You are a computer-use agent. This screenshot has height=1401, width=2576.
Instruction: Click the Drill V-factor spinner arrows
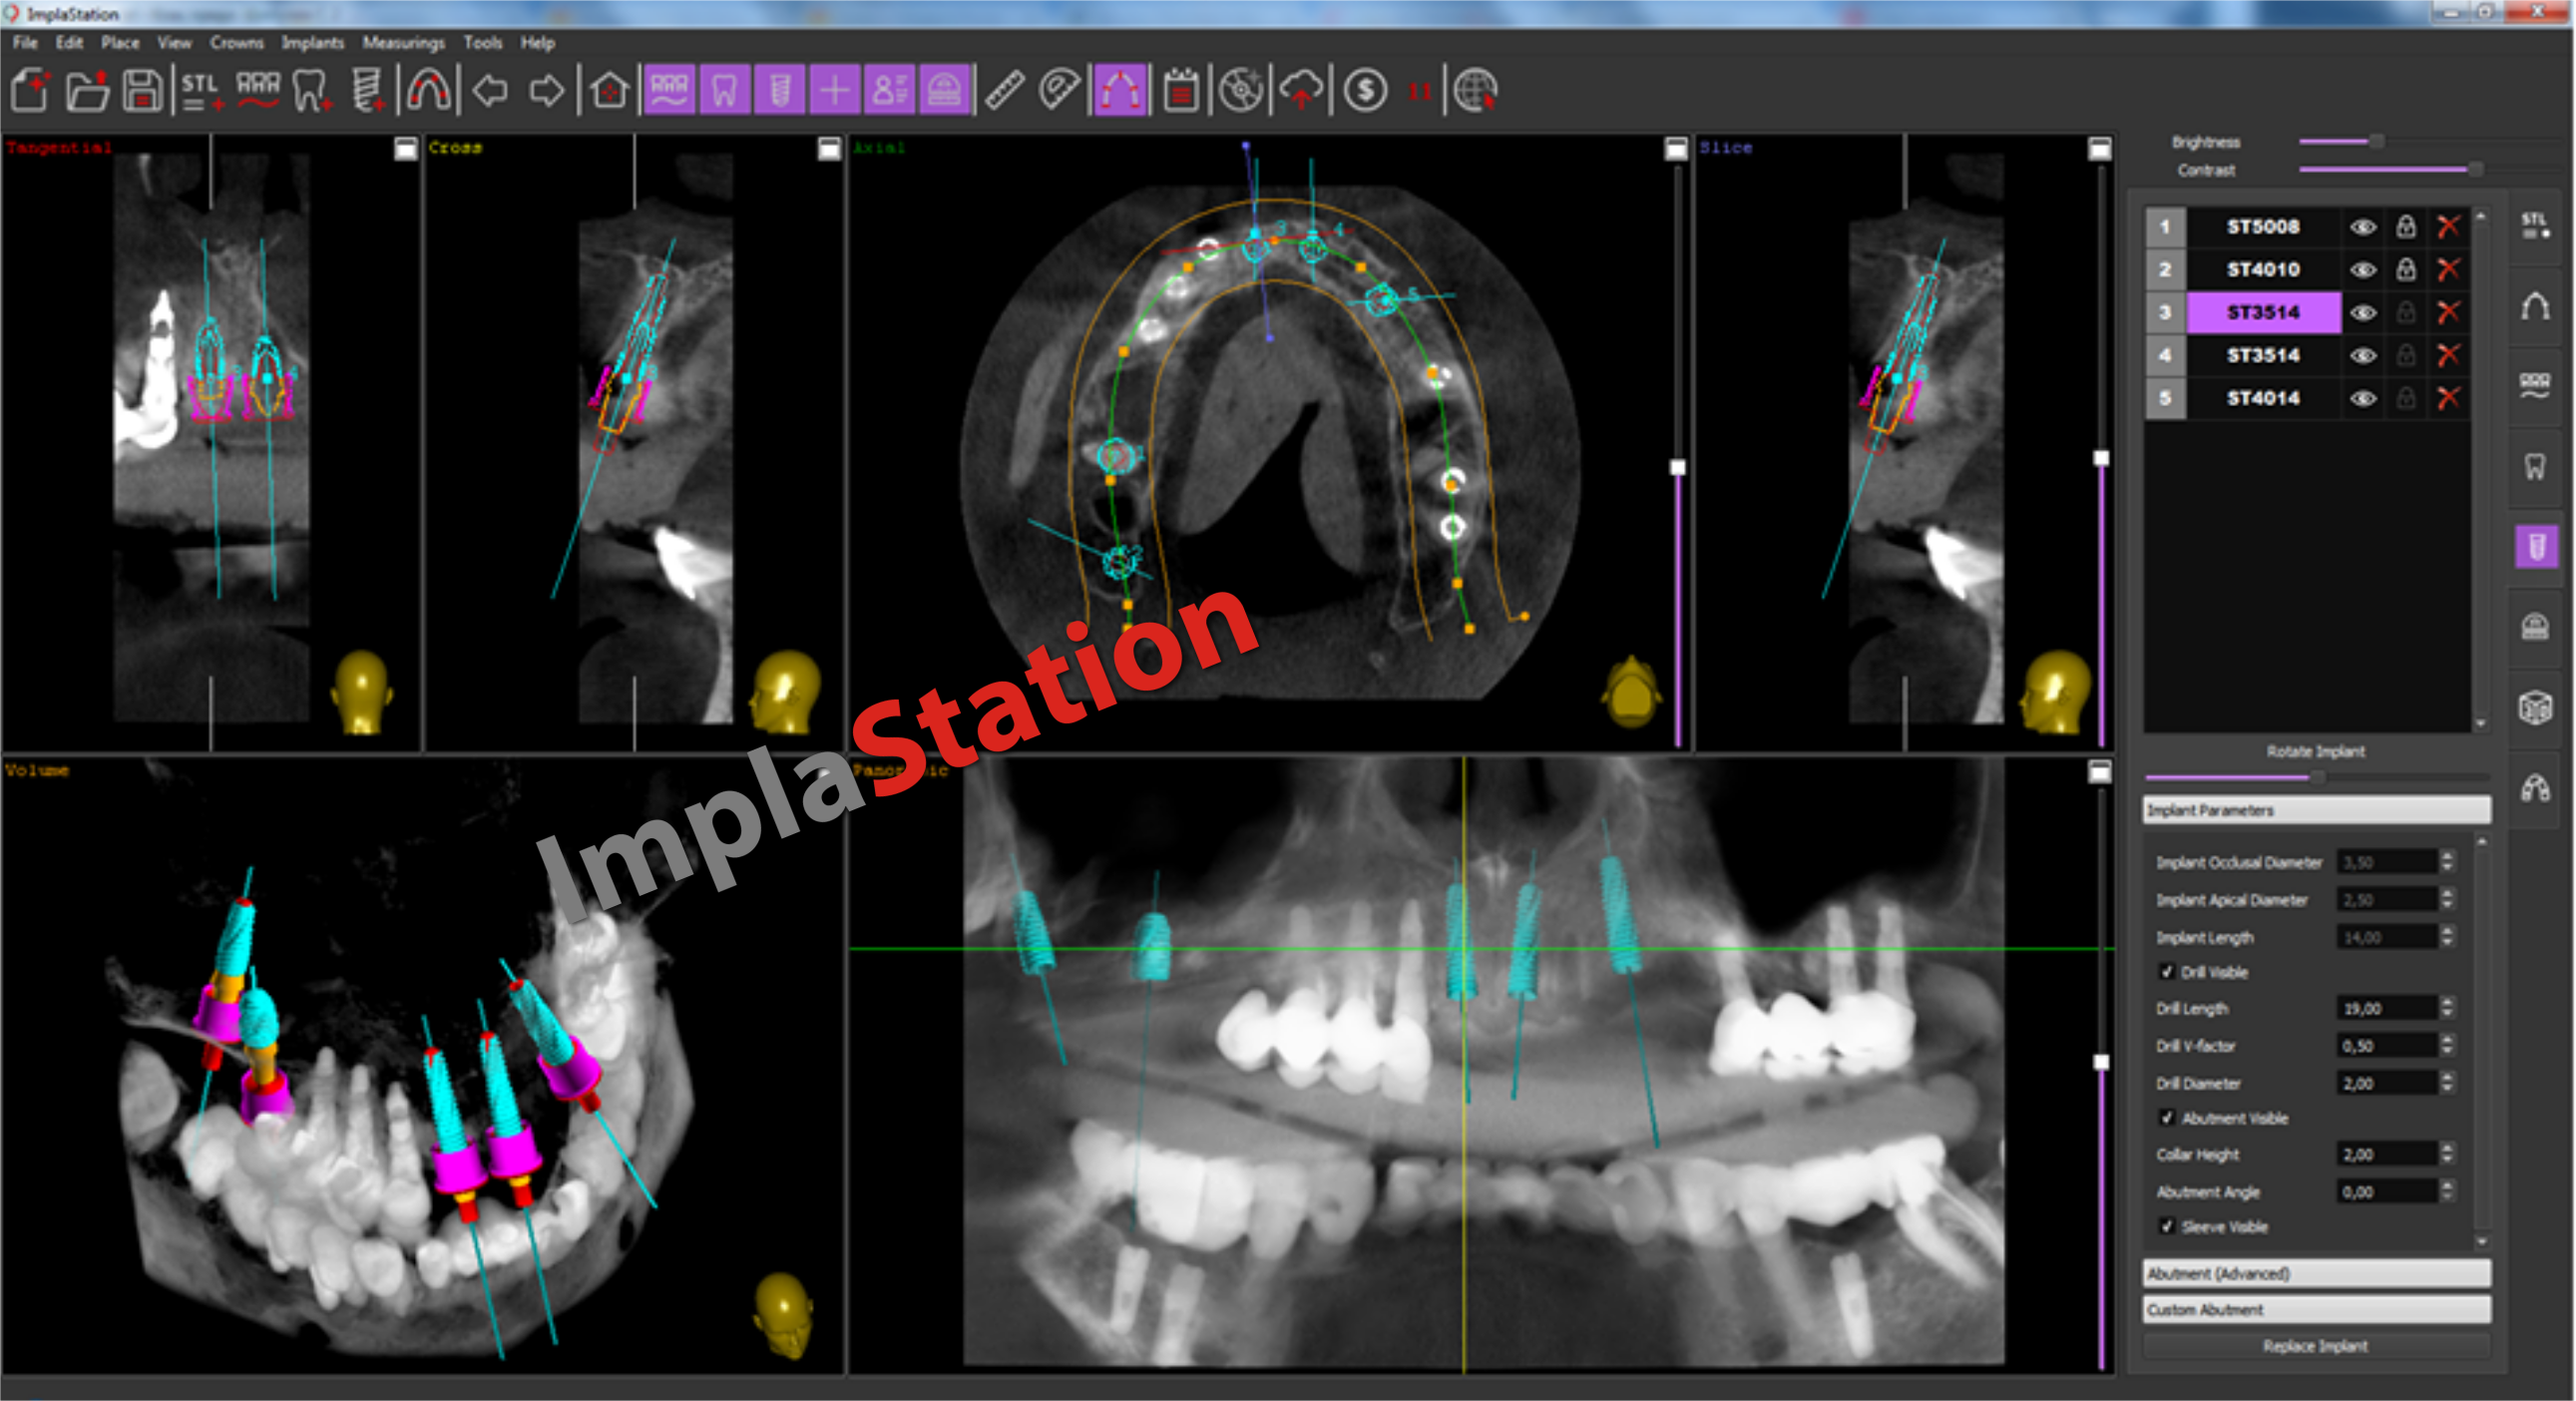pyautogui.click(x=2447, y=1045)
